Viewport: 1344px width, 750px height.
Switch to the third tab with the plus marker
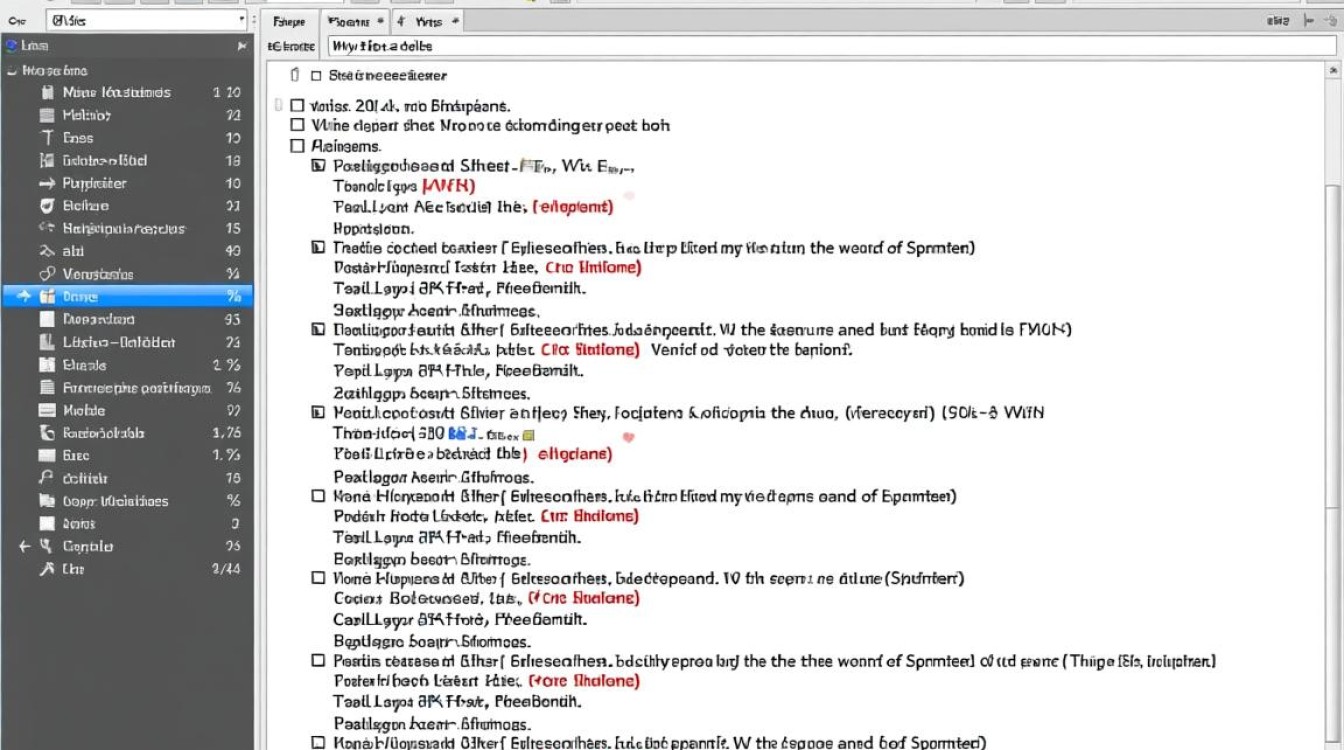[427, 20]
